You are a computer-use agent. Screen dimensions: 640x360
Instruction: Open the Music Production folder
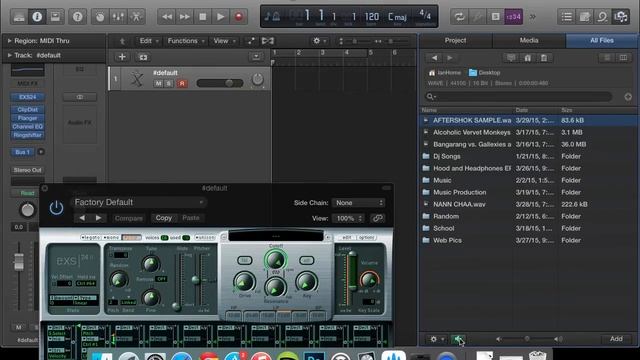click(529, 192)
